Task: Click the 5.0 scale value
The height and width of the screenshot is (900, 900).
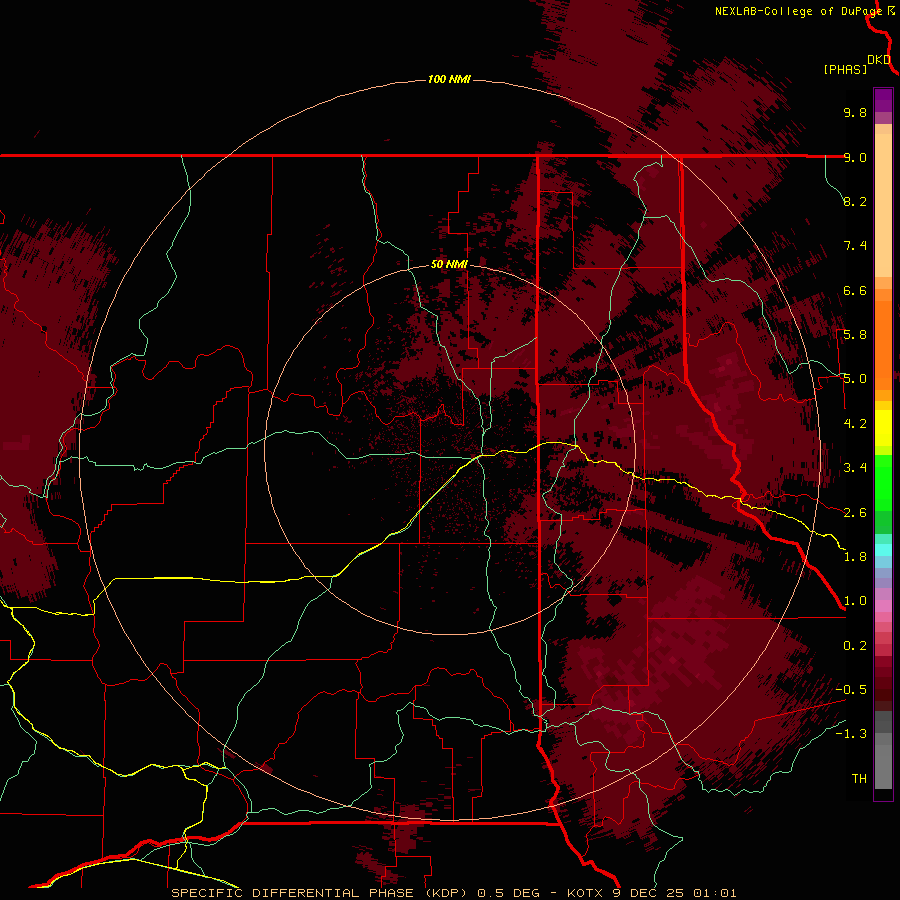Action: click(x=855, y=379)
